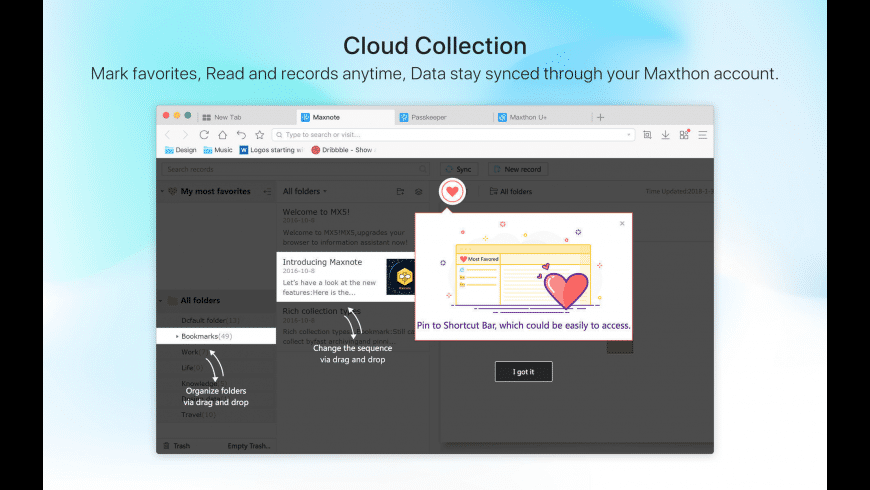
Task: Open the screenshot capture tool icon
Action: click(647, 135)
